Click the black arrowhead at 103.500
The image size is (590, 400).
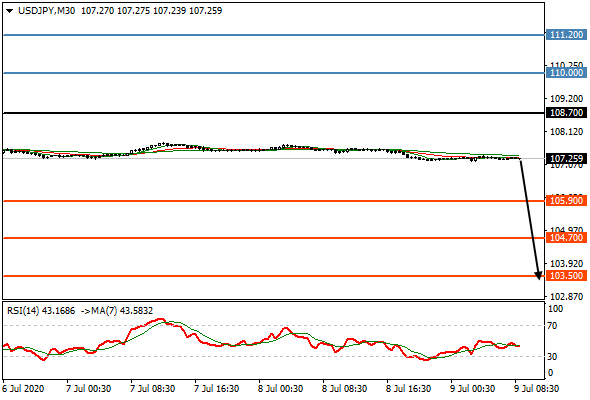[538, 276]
